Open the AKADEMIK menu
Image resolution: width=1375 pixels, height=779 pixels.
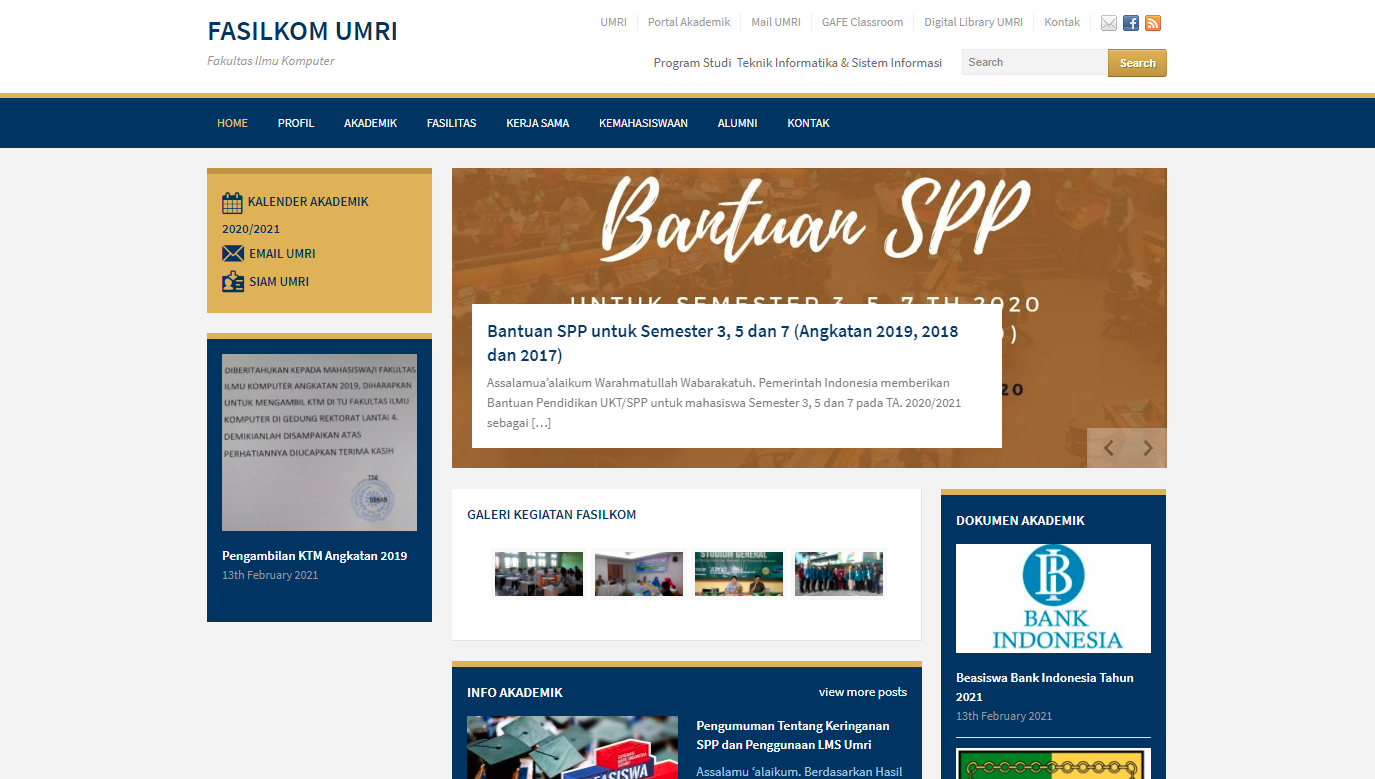pyautogui.click(x=370, y=123)
